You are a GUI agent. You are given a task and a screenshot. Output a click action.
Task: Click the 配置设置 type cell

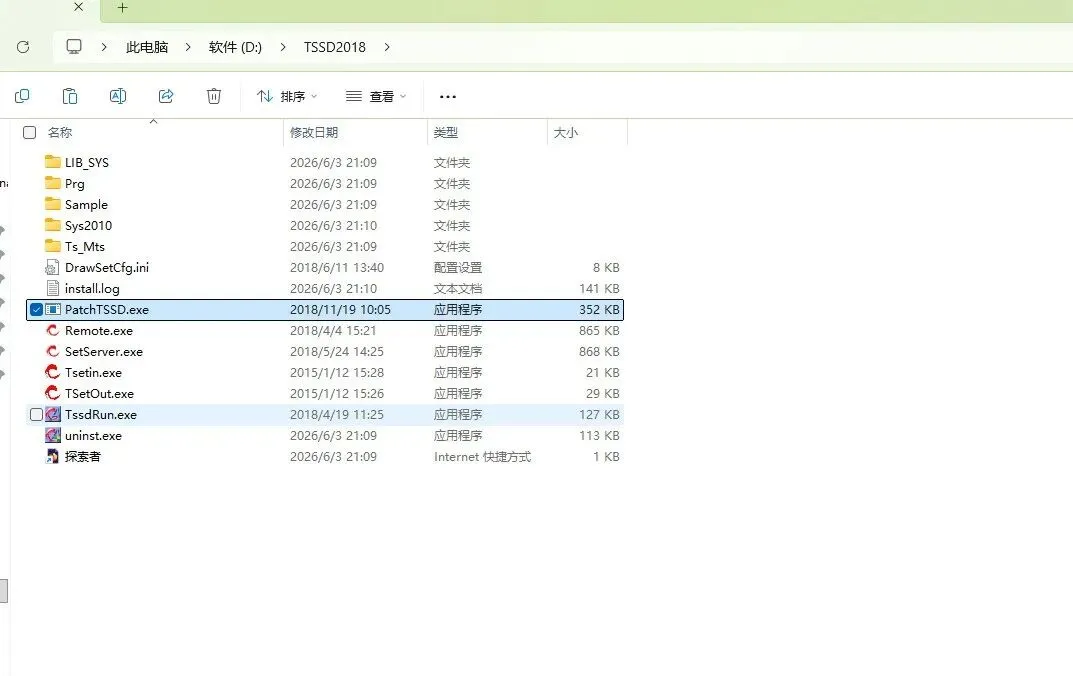tap(458, 268)
